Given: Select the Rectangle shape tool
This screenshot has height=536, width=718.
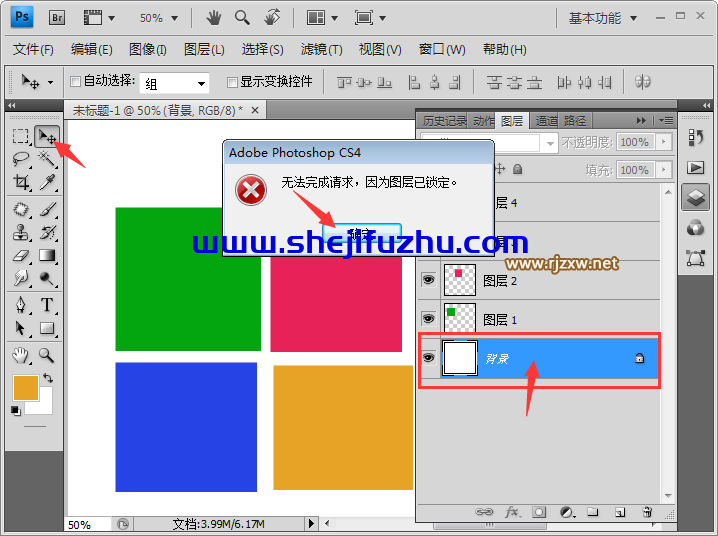Looking at the screenshot, I should [x=47, y=328].
